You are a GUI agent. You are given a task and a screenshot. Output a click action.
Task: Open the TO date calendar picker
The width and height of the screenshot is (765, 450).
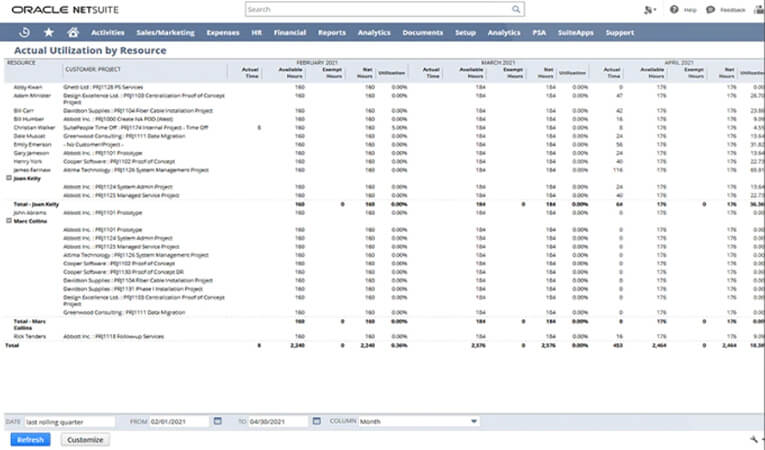pos(317,421)
